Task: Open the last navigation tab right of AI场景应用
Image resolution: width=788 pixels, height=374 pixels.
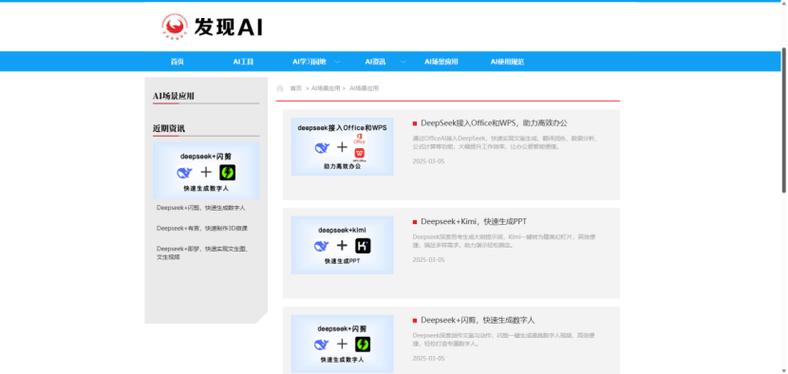Action: 507,62
